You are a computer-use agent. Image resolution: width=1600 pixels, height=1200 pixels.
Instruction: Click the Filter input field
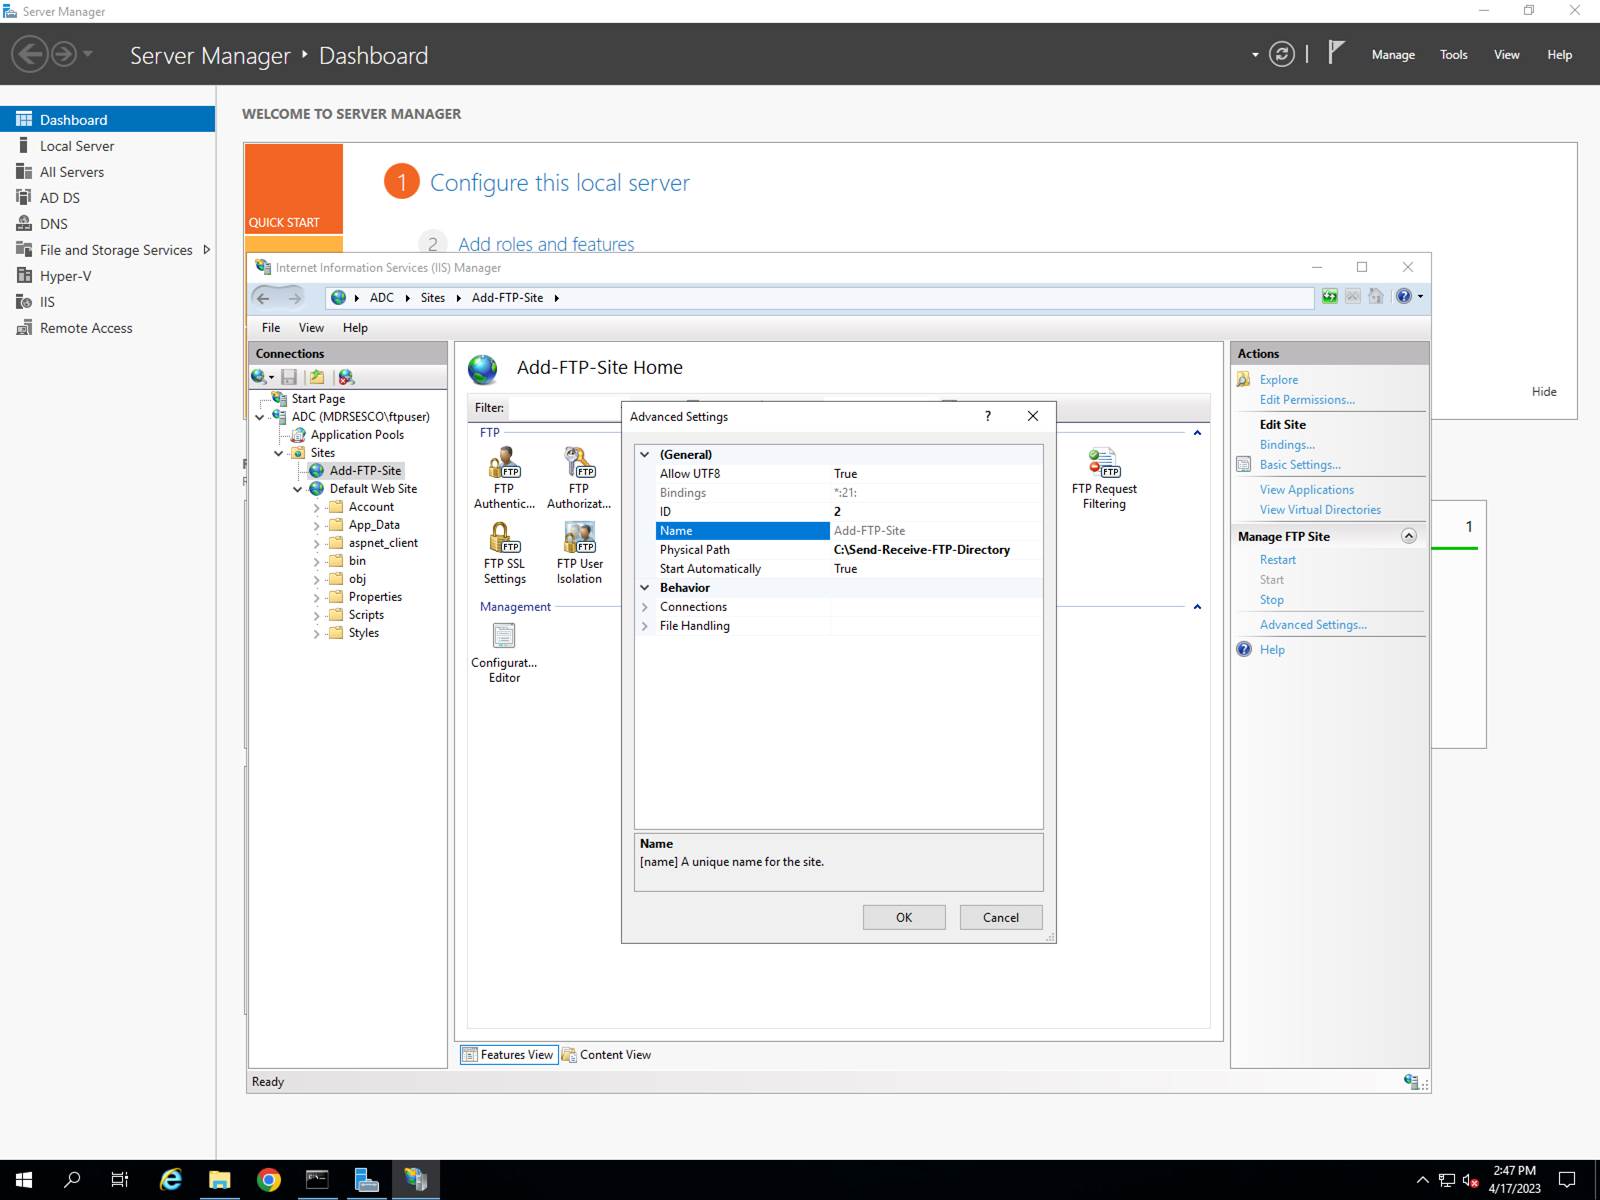pos(565,408)
